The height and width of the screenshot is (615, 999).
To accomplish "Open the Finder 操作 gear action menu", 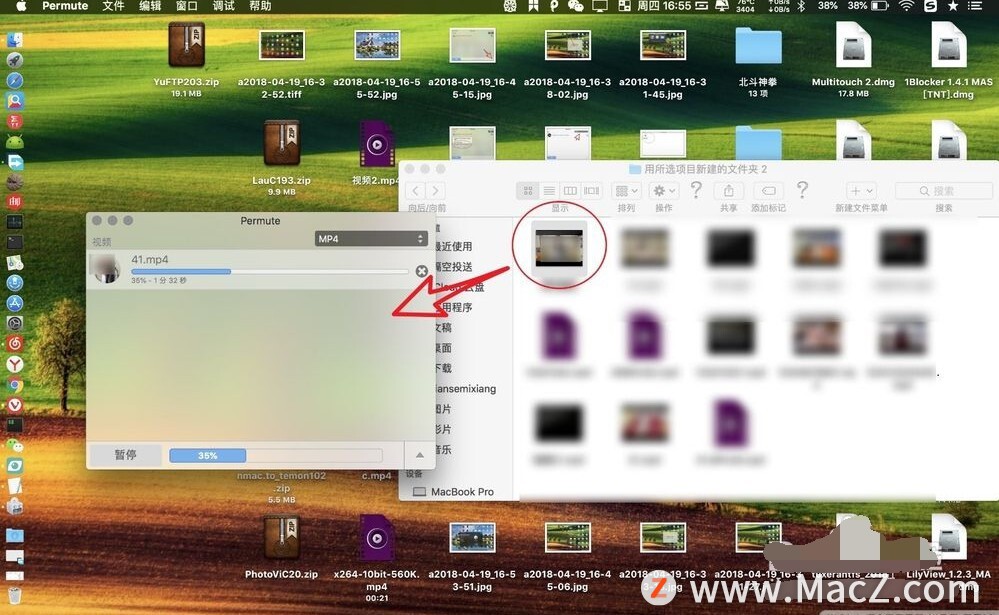I will [664, 191].
